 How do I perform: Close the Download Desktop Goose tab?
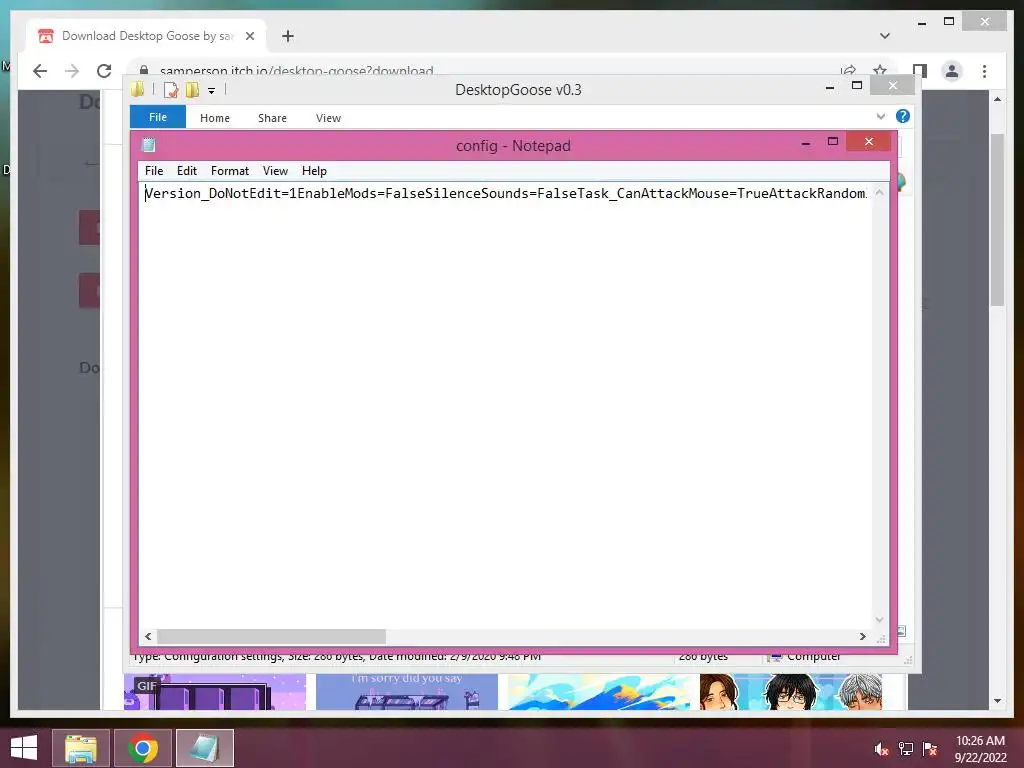click(249, 36)
